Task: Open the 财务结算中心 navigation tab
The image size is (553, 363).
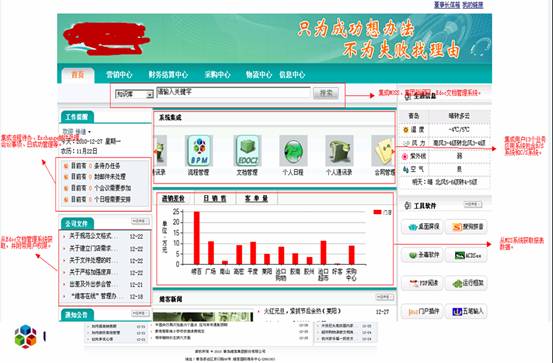Action: [168, 75]
